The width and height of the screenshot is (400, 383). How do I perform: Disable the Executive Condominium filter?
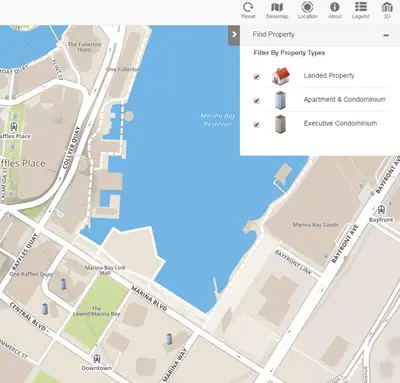pyautogui.click(x=256, y=125)
